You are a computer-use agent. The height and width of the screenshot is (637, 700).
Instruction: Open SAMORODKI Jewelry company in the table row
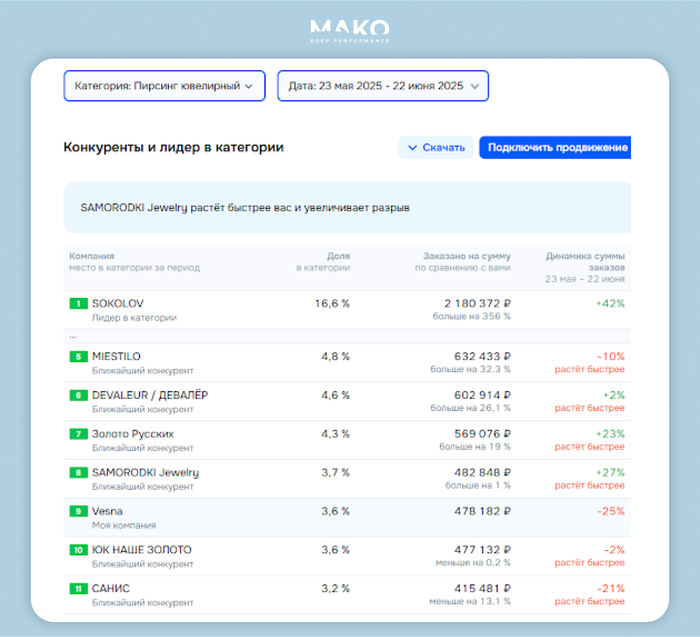click(145, 472)
